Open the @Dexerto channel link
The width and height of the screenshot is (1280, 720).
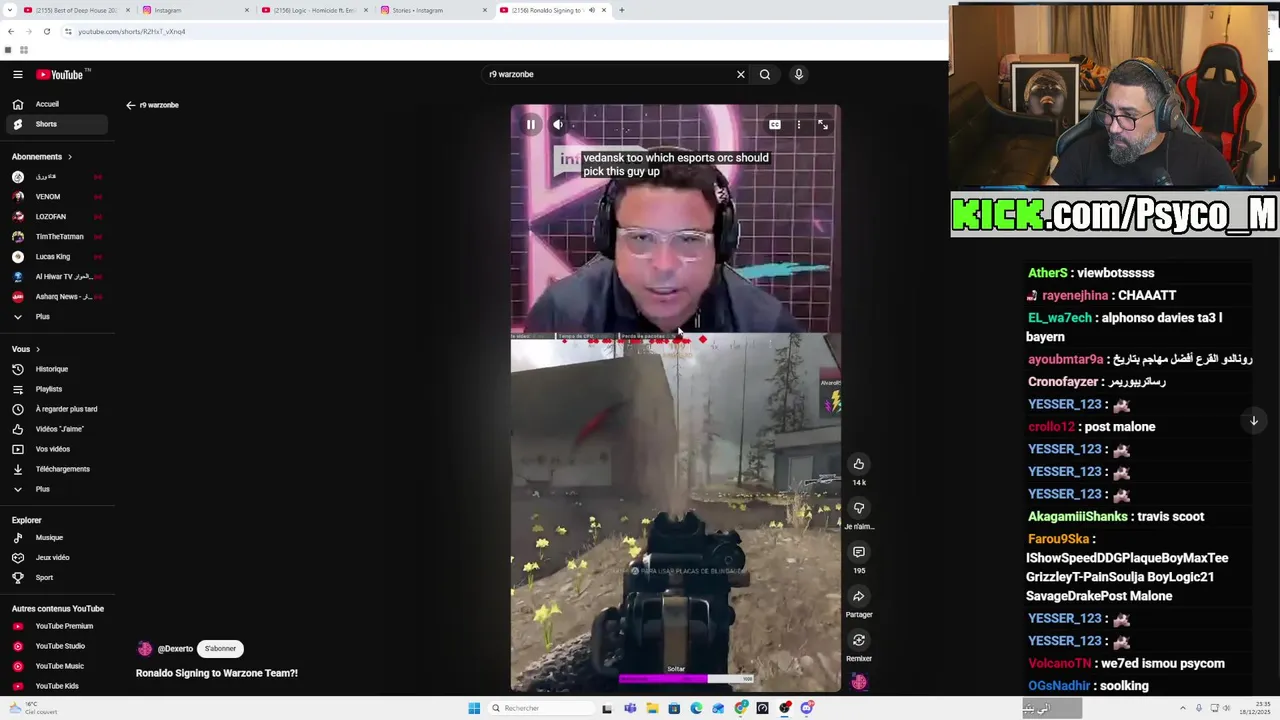pos(175,649)
